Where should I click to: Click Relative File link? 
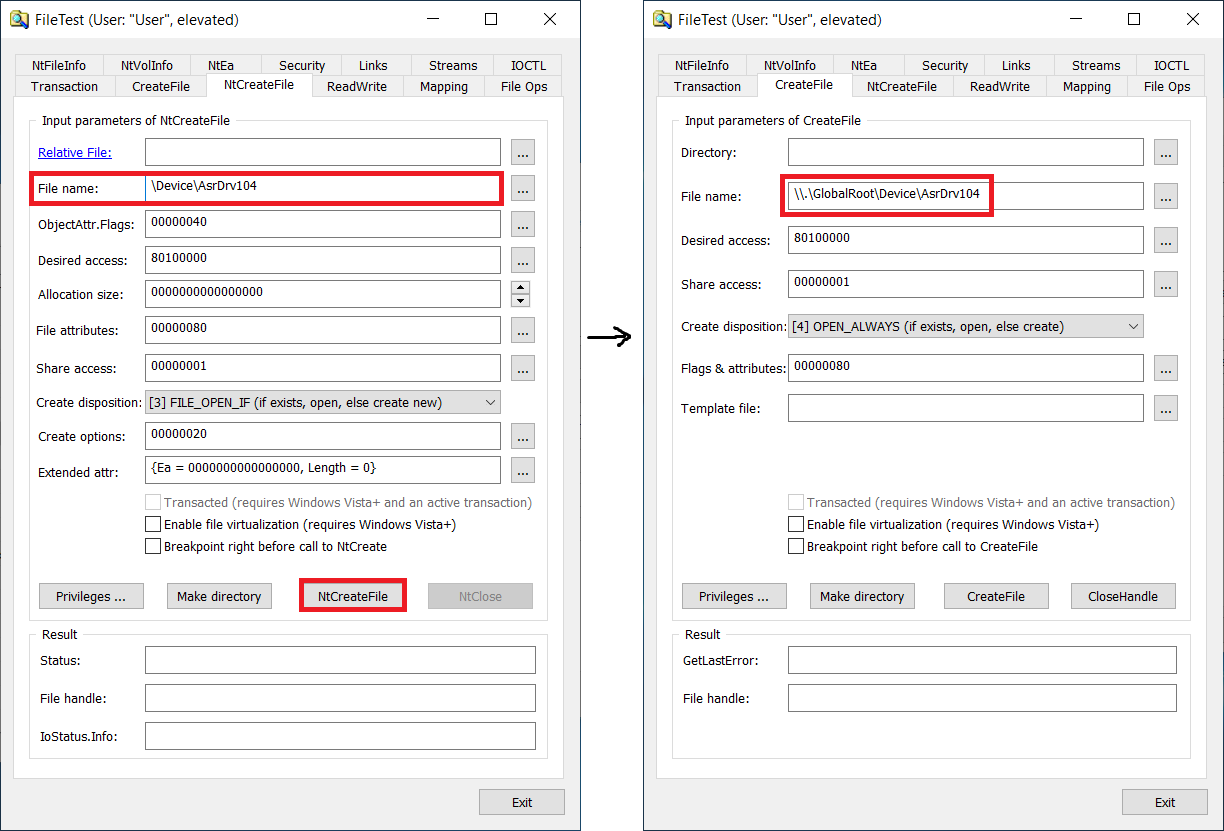(75, 152)
